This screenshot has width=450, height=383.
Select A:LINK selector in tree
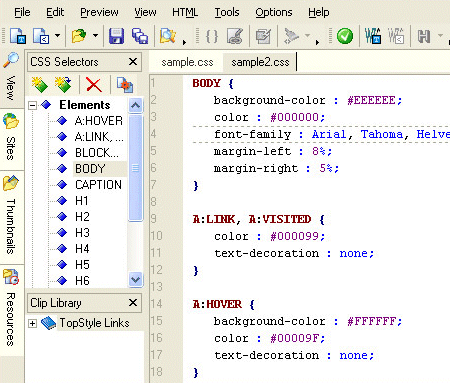point(99,137)
